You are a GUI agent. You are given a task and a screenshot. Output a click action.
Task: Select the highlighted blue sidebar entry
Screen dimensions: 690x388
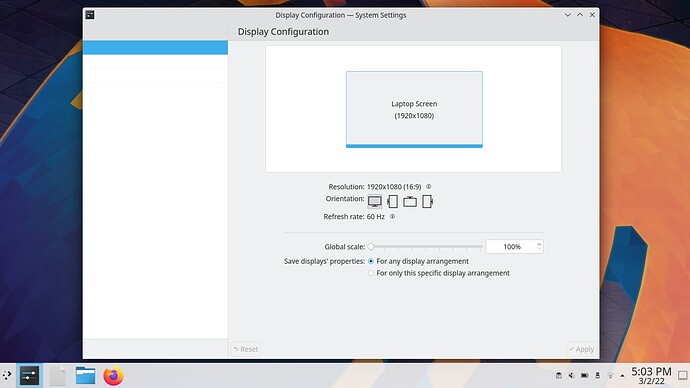155,48
